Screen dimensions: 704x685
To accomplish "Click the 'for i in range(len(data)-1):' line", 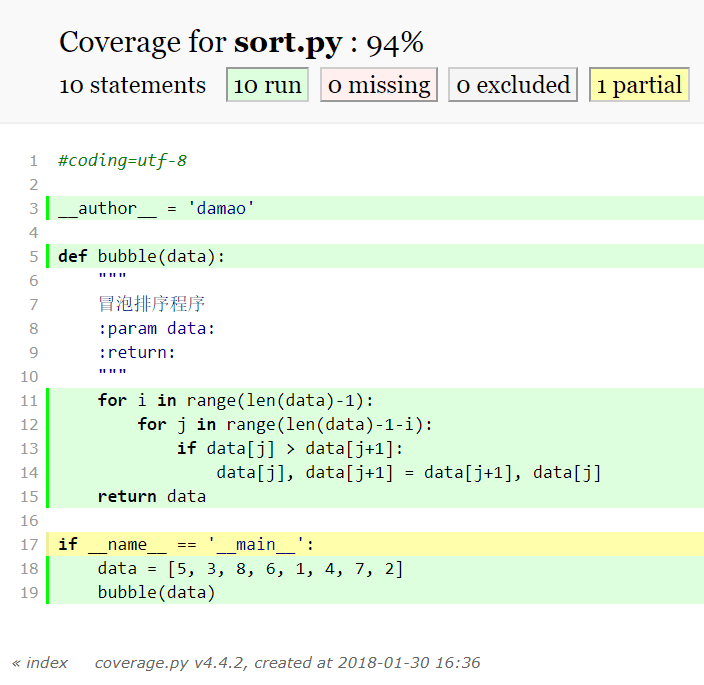I will [x=235, y=400].
